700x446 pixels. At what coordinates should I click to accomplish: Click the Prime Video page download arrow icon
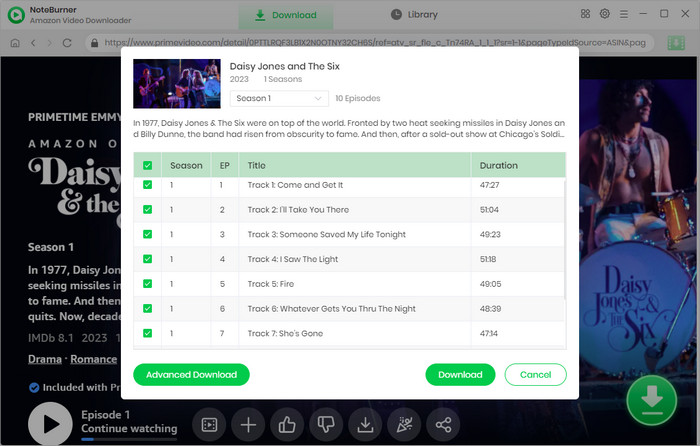coord(365,425)
